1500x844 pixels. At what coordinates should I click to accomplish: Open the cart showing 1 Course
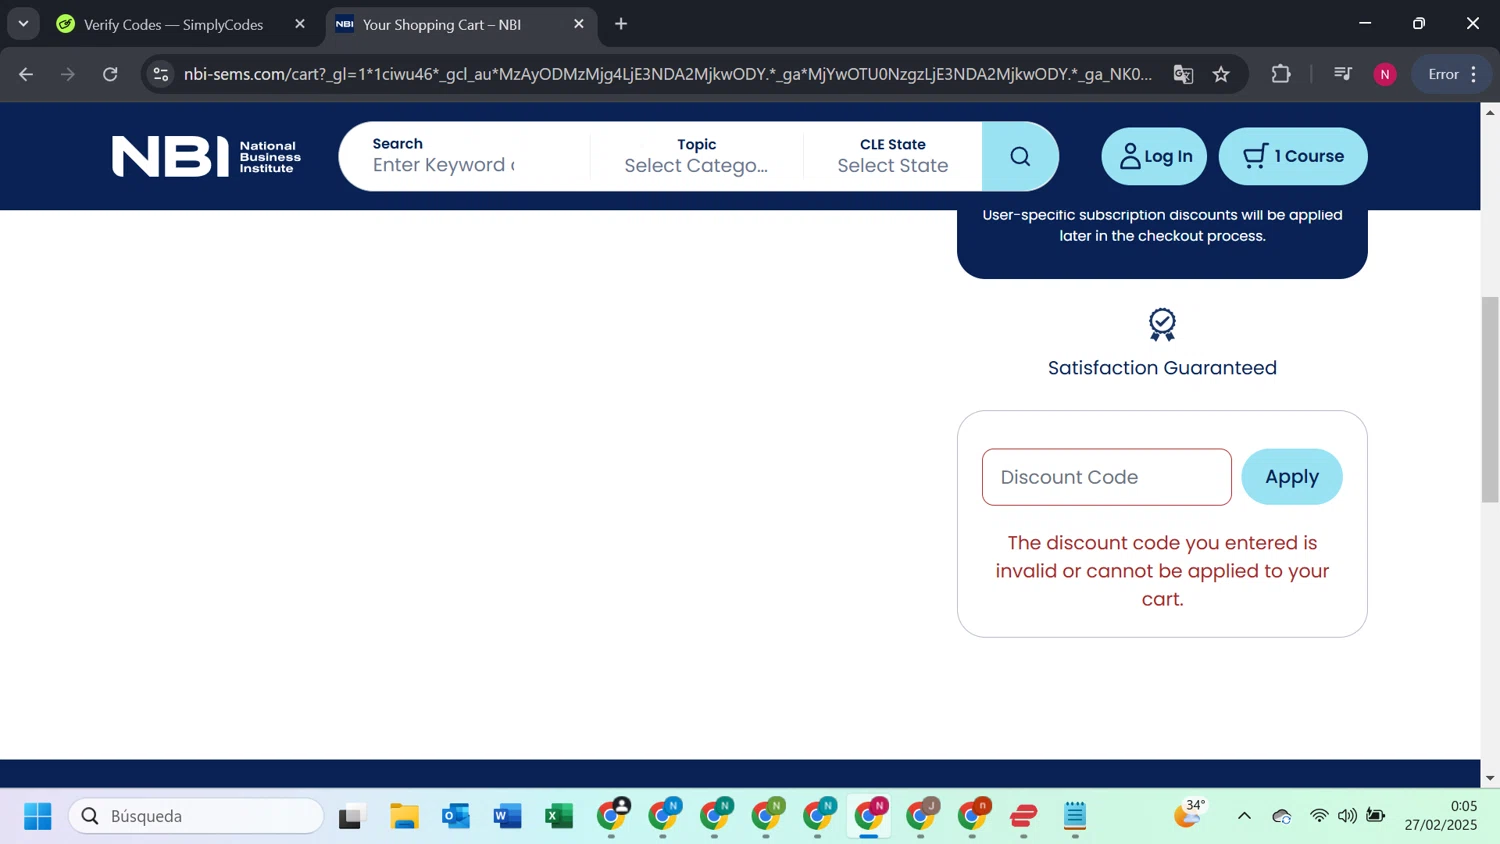tap(1293, 156)
